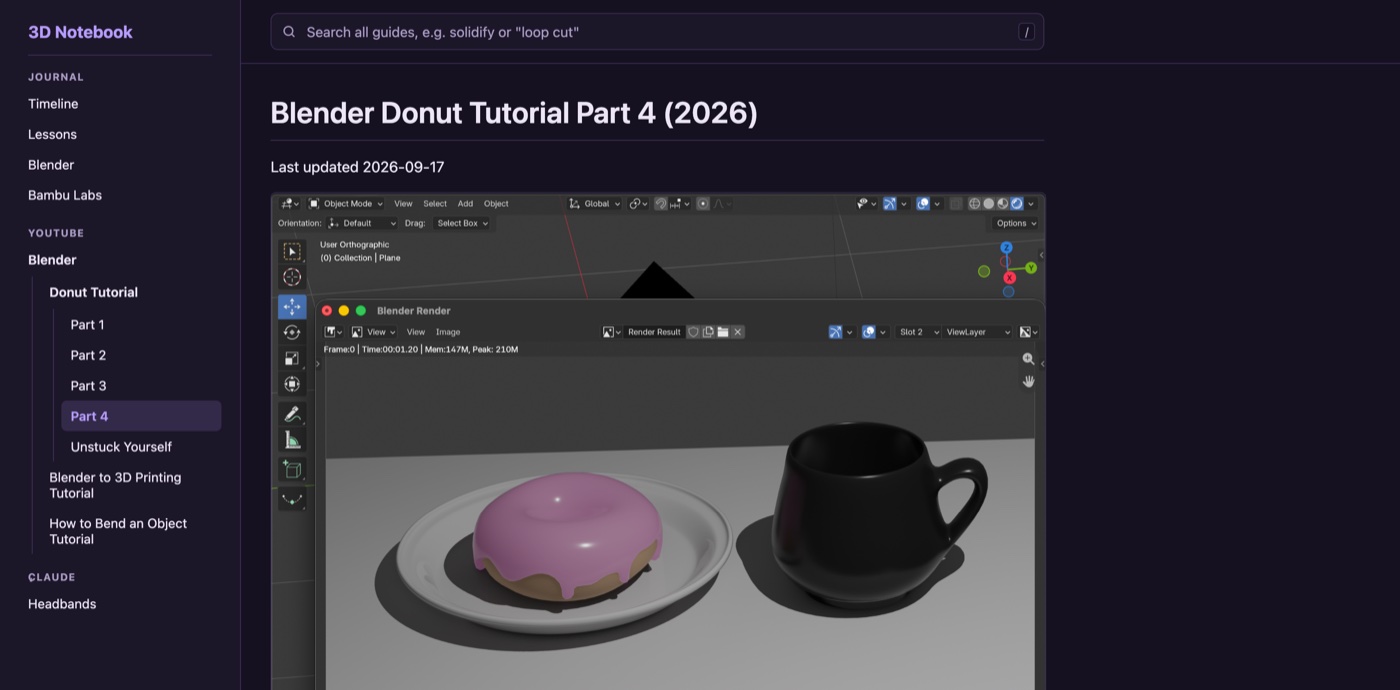Click the Render Result image name field
This screenshot has height=690, width=1400.
point(654,332)
